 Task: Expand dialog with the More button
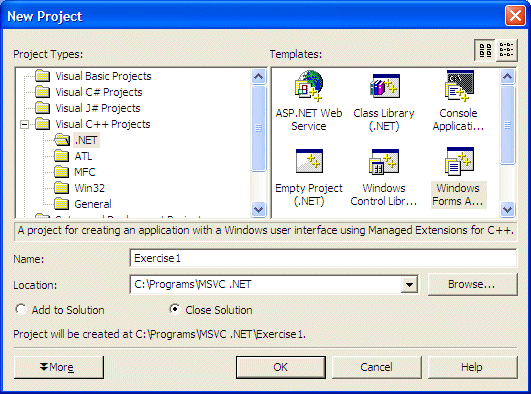pos(59,367)
